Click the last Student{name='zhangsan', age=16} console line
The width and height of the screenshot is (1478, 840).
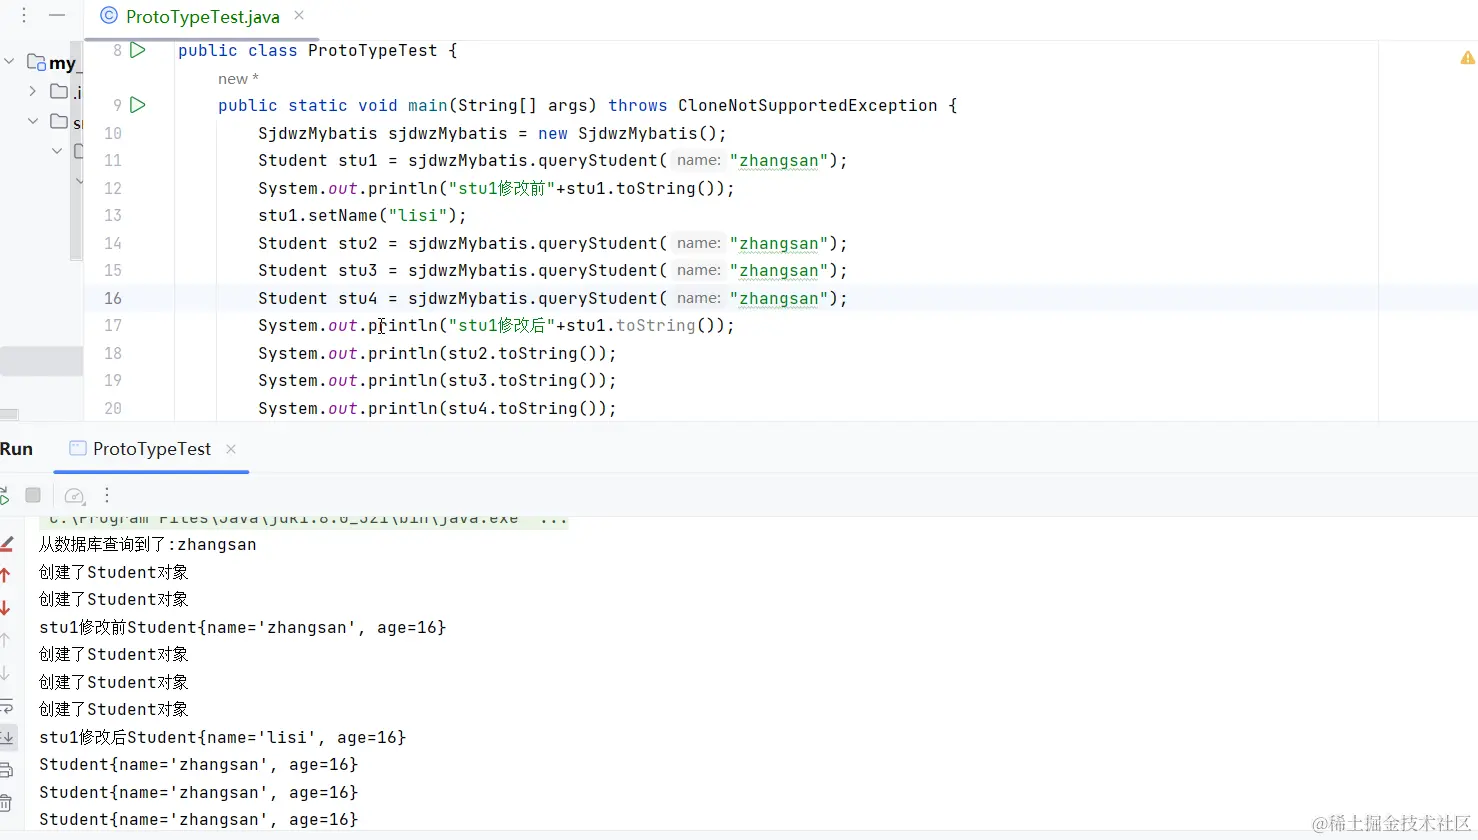coord(199,819)
